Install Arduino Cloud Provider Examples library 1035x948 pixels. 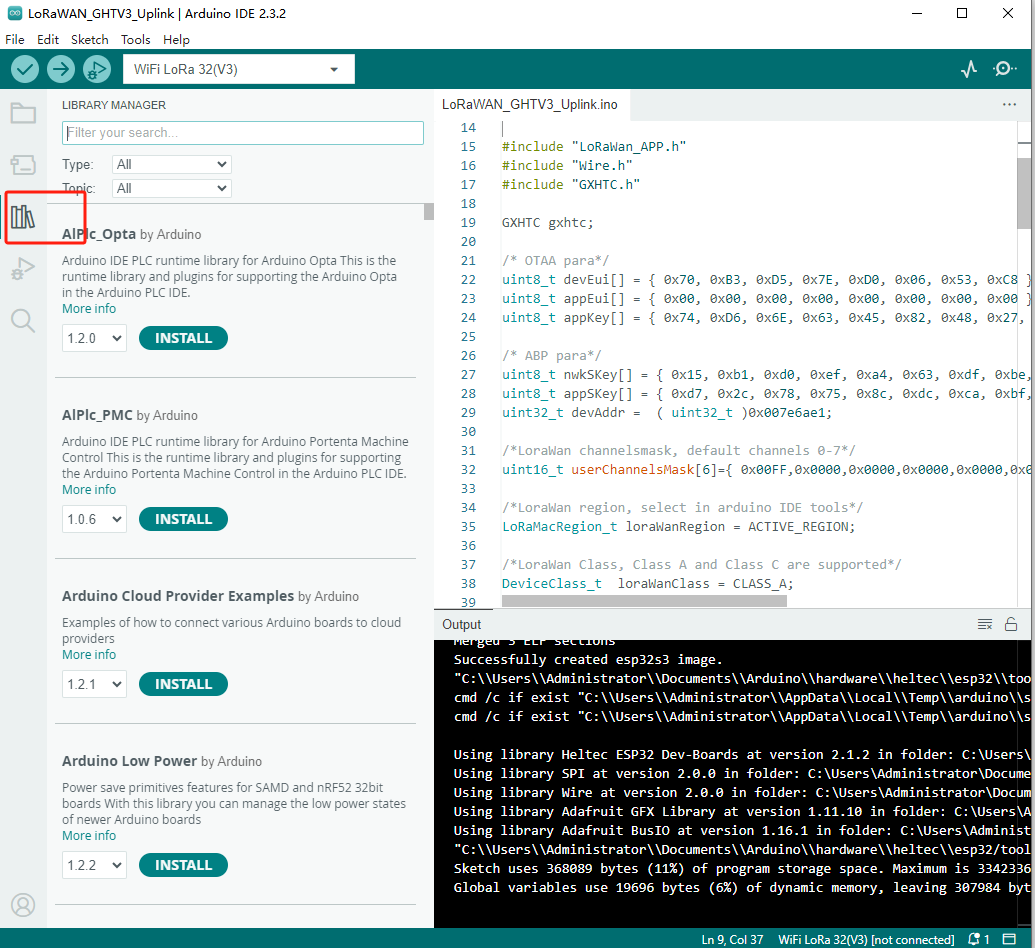pyautogui.click(x=184, y=684)
